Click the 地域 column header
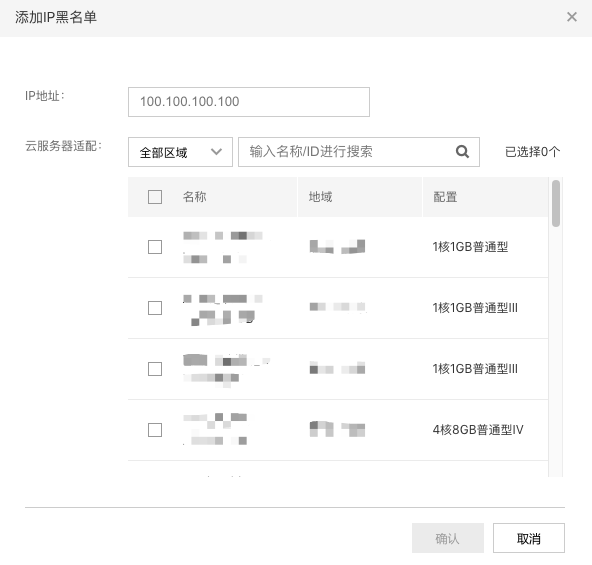 321,197
